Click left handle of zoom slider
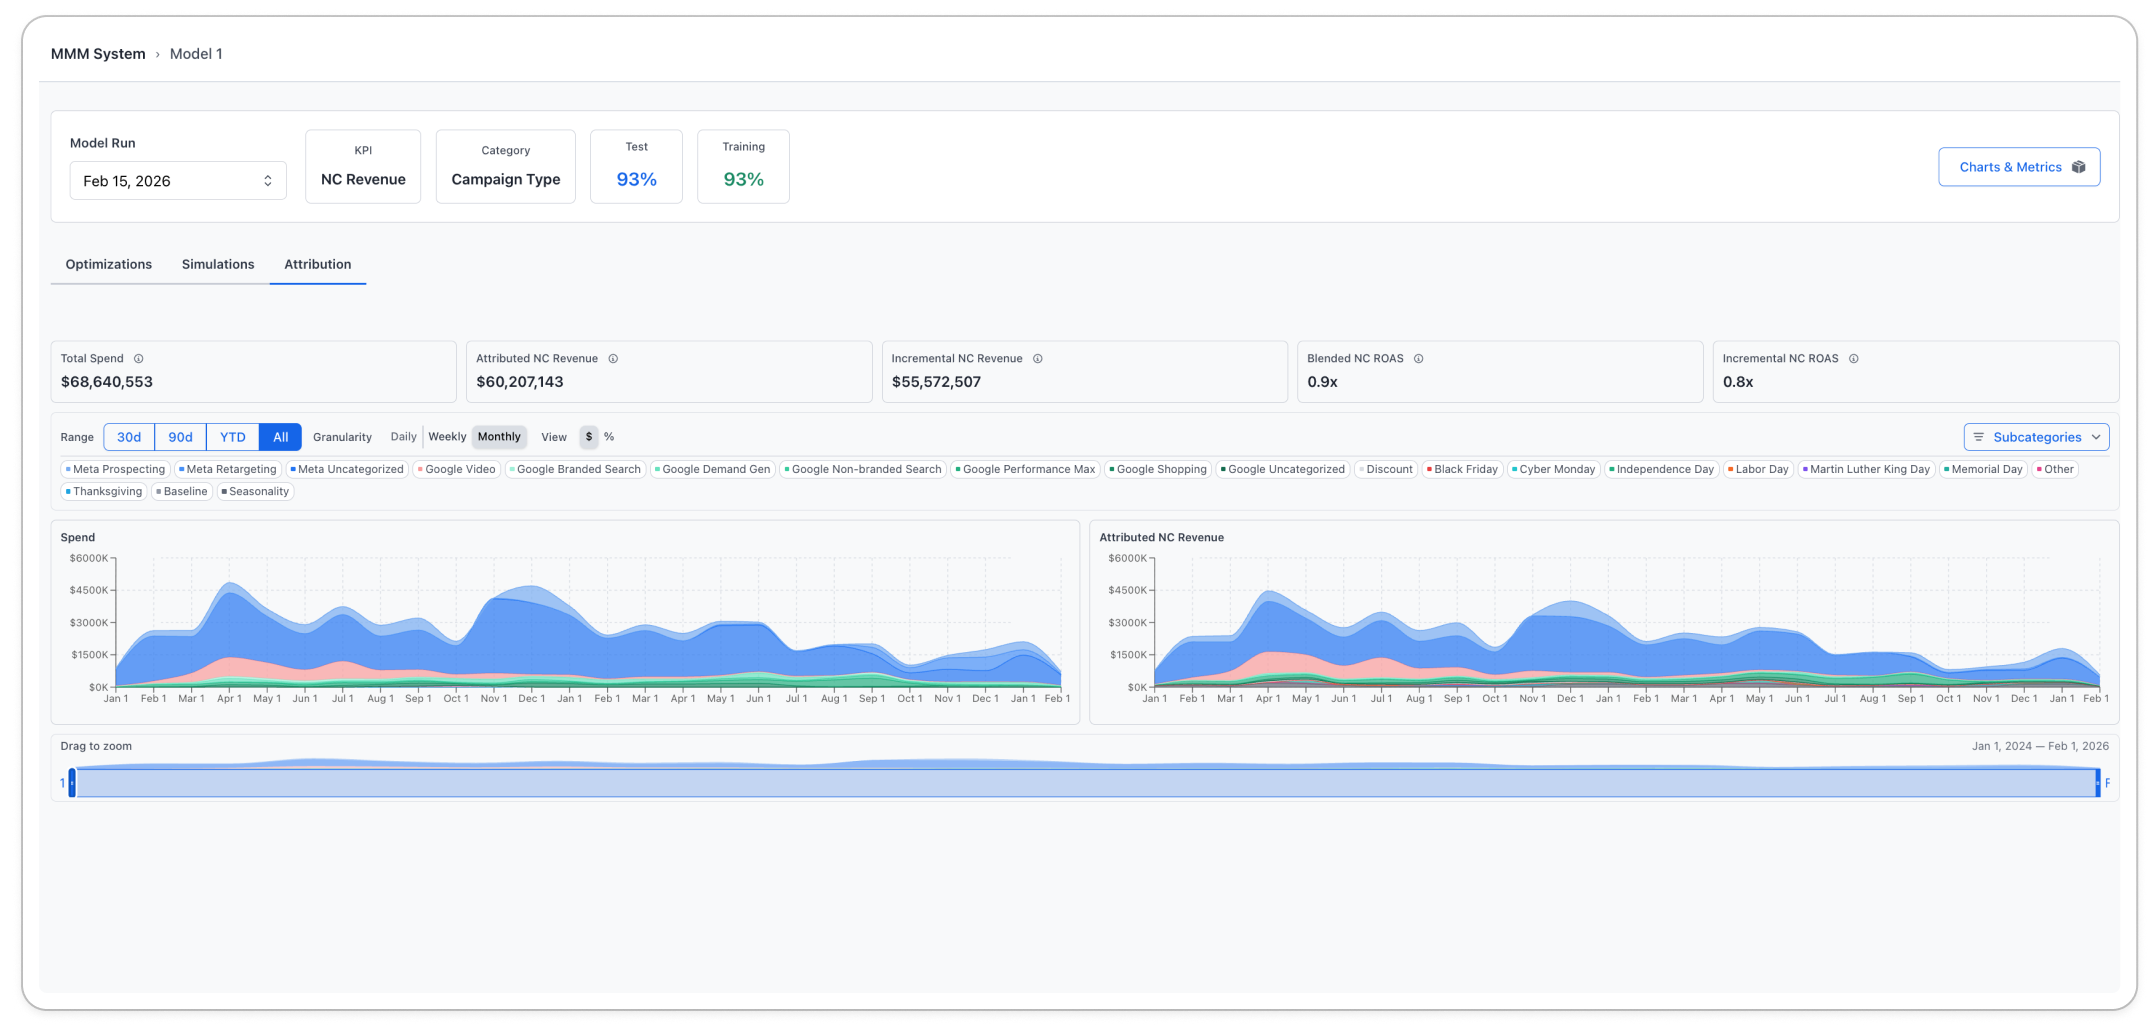The height and width of the screenshot is (1031, 2150). [x=72, y=783]
